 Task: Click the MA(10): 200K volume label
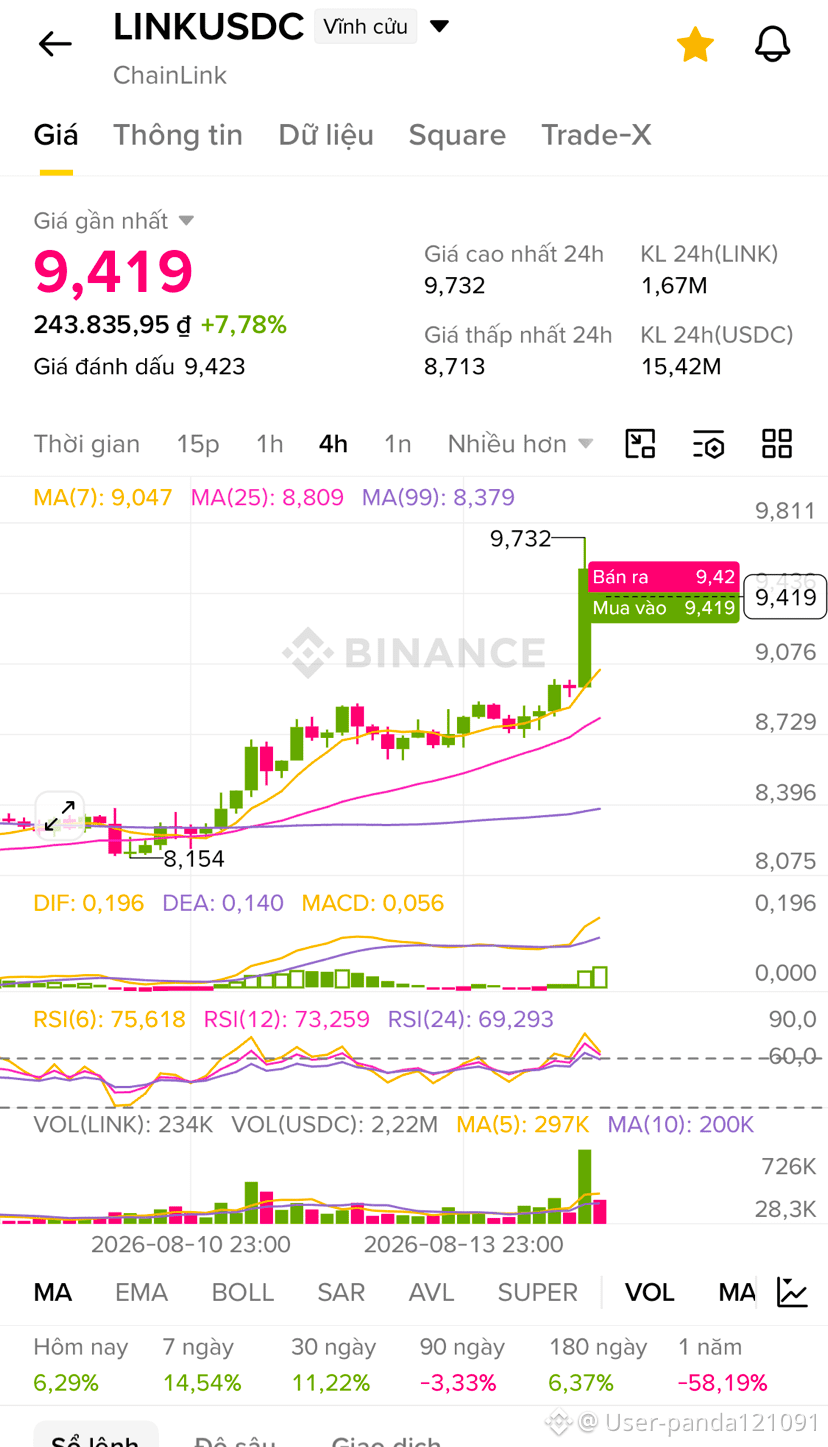pyautogui.click(x=681, y=1124)
